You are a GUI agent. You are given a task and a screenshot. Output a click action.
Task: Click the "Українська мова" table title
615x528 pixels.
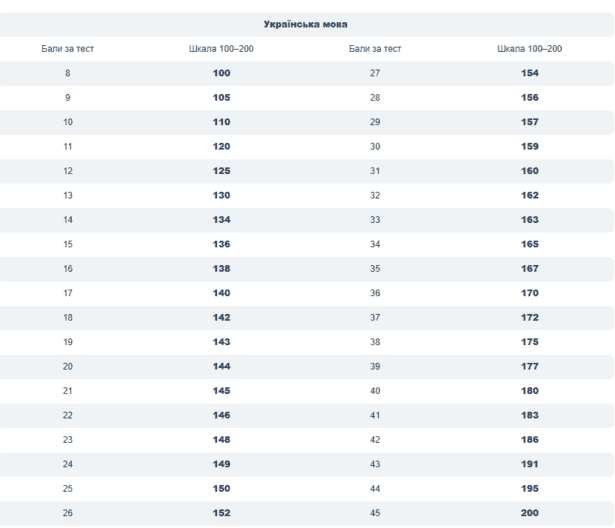click(306, 23)
